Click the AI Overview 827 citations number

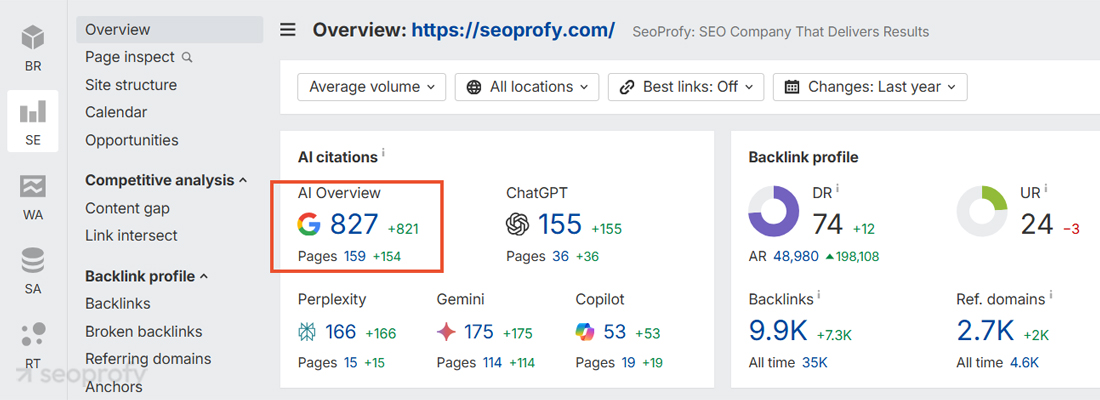click(x=354, y=224)
